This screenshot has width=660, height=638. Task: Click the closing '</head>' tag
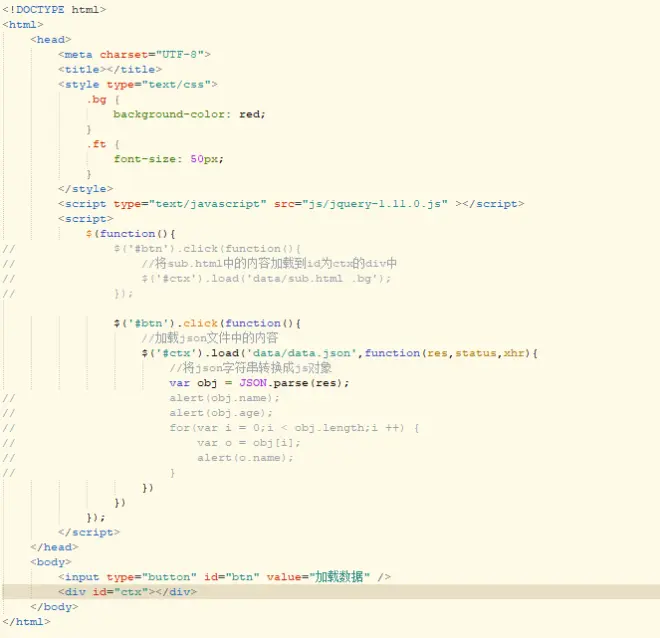click(x=54, y=548)
